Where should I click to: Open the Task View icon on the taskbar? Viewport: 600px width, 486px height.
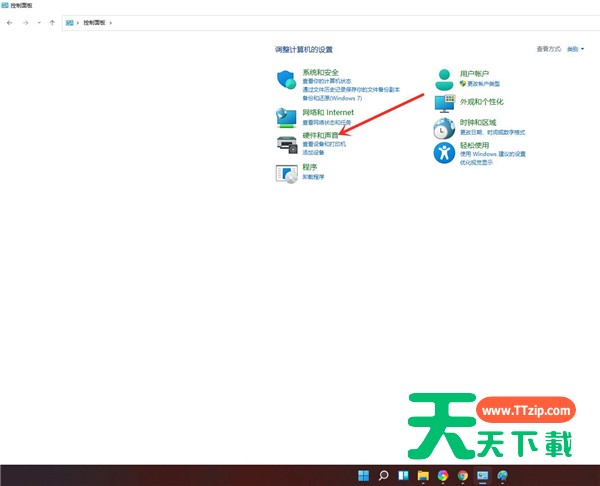click(403, 475)
